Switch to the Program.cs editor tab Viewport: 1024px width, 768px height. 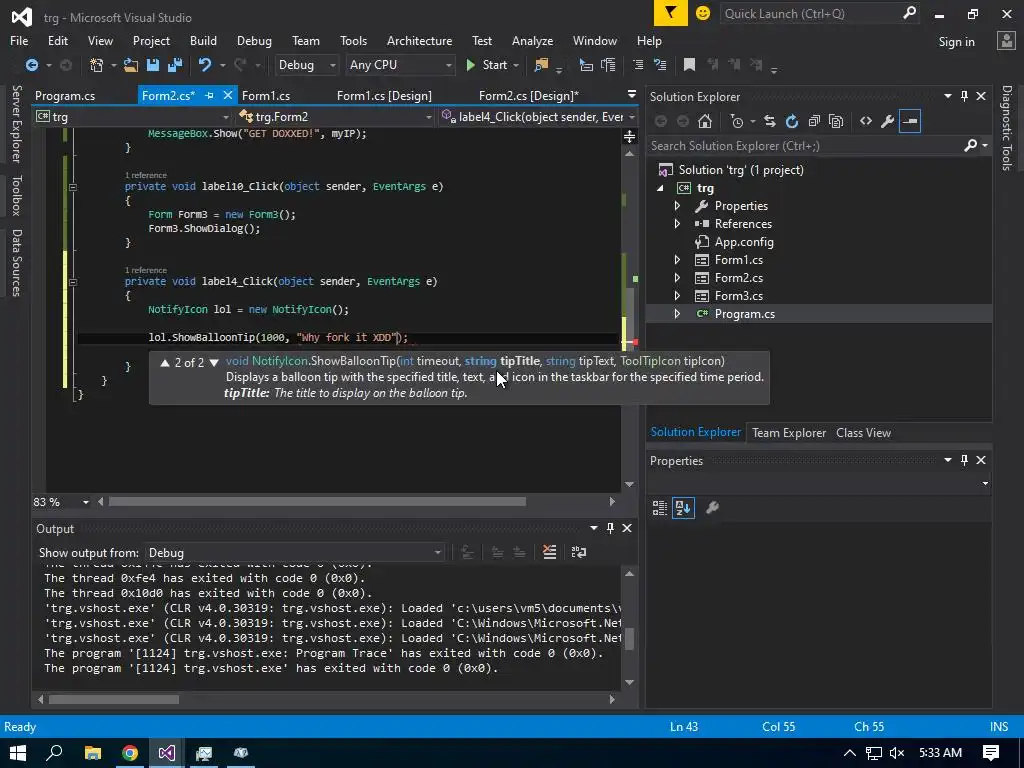65,95
